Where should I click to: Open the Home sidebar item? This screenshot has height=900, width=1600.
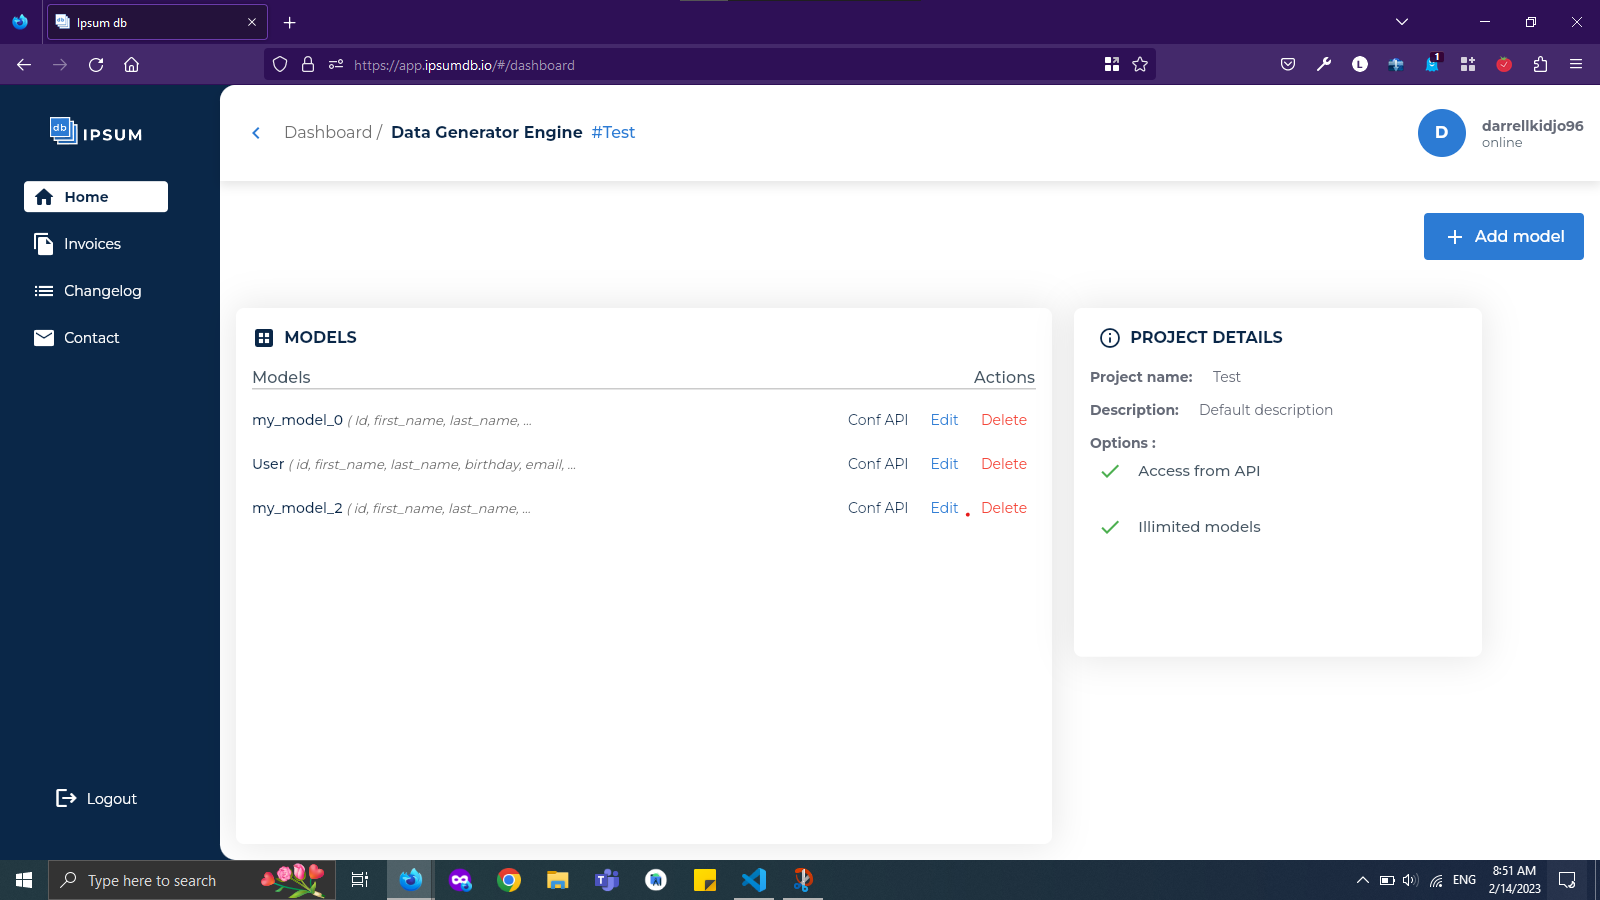96,197
